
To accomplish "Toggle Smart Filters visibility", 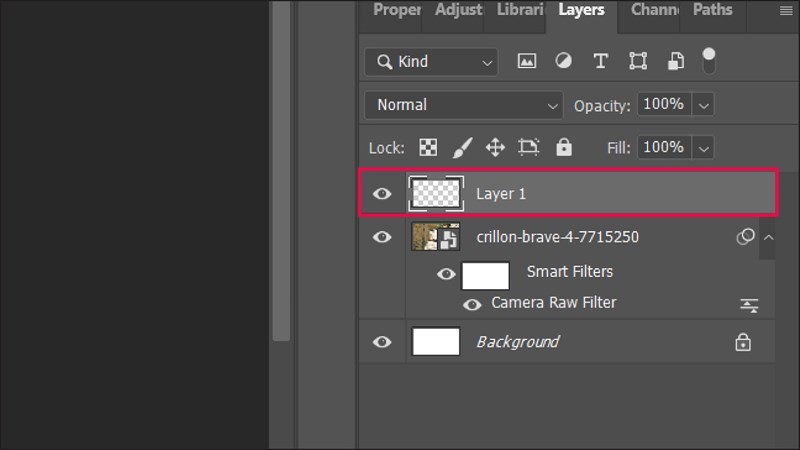I will click(x=446, y=274).
